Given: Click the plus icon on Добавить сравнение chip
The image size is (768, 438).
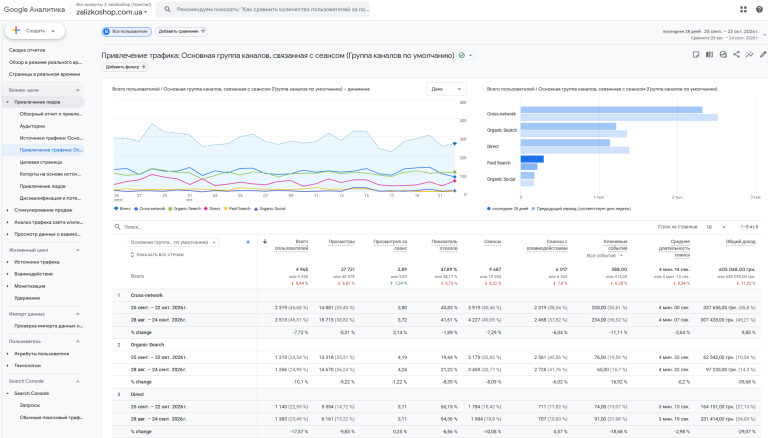Looking at the screenshot, I should coord(203,31).
